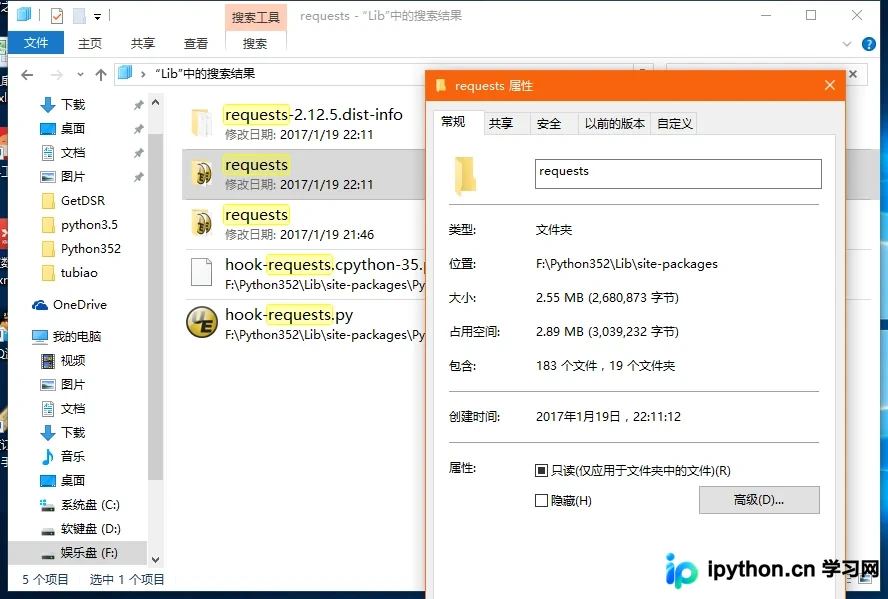
Task: Open the quick access toolbar customize dropdown
Action: 97,16
